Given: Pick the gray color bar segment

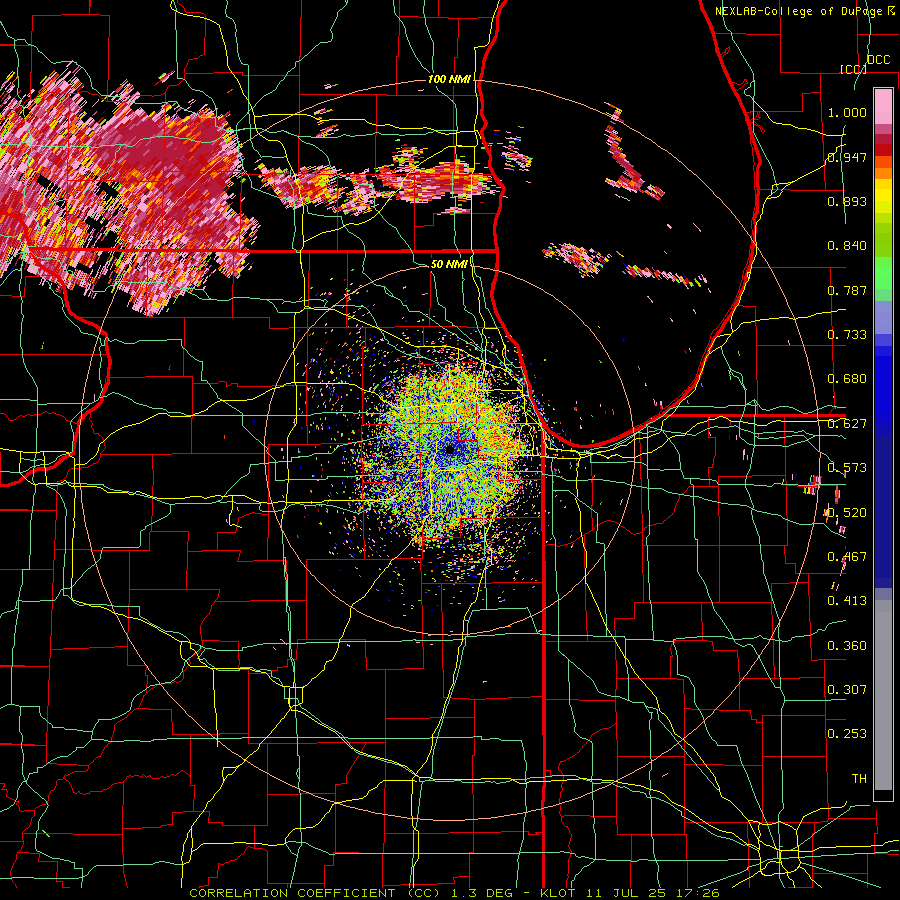Looking at the screenshot, I should coord(883,695).
